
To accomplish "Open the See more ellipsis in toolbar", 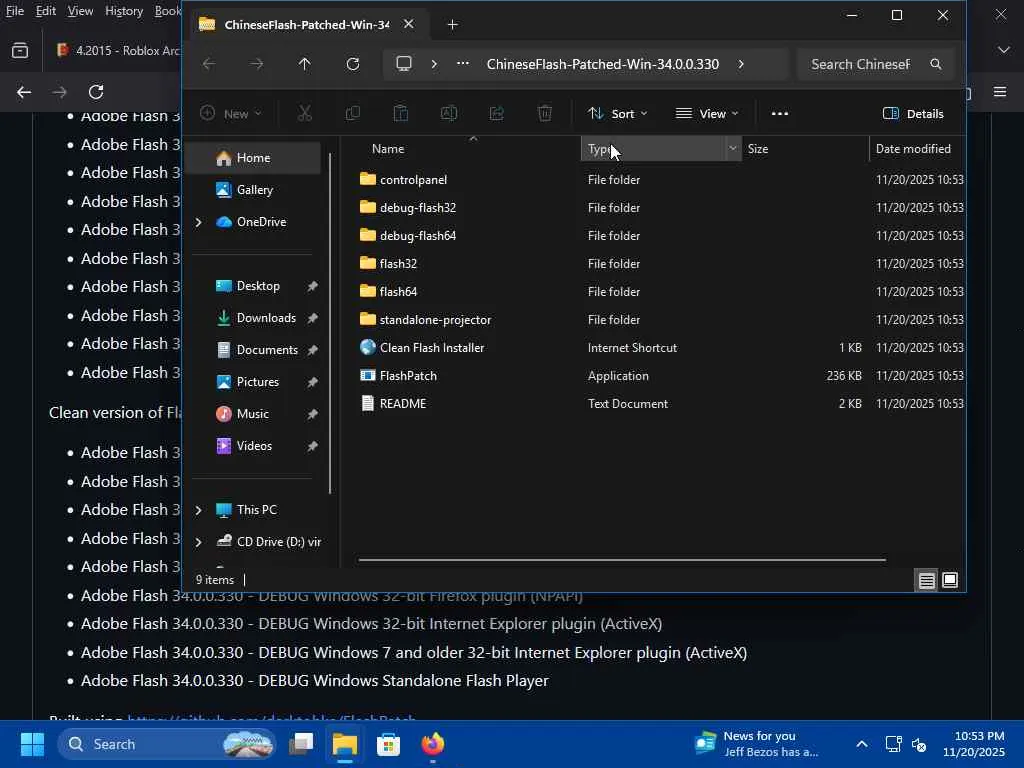I will point(780,114).
